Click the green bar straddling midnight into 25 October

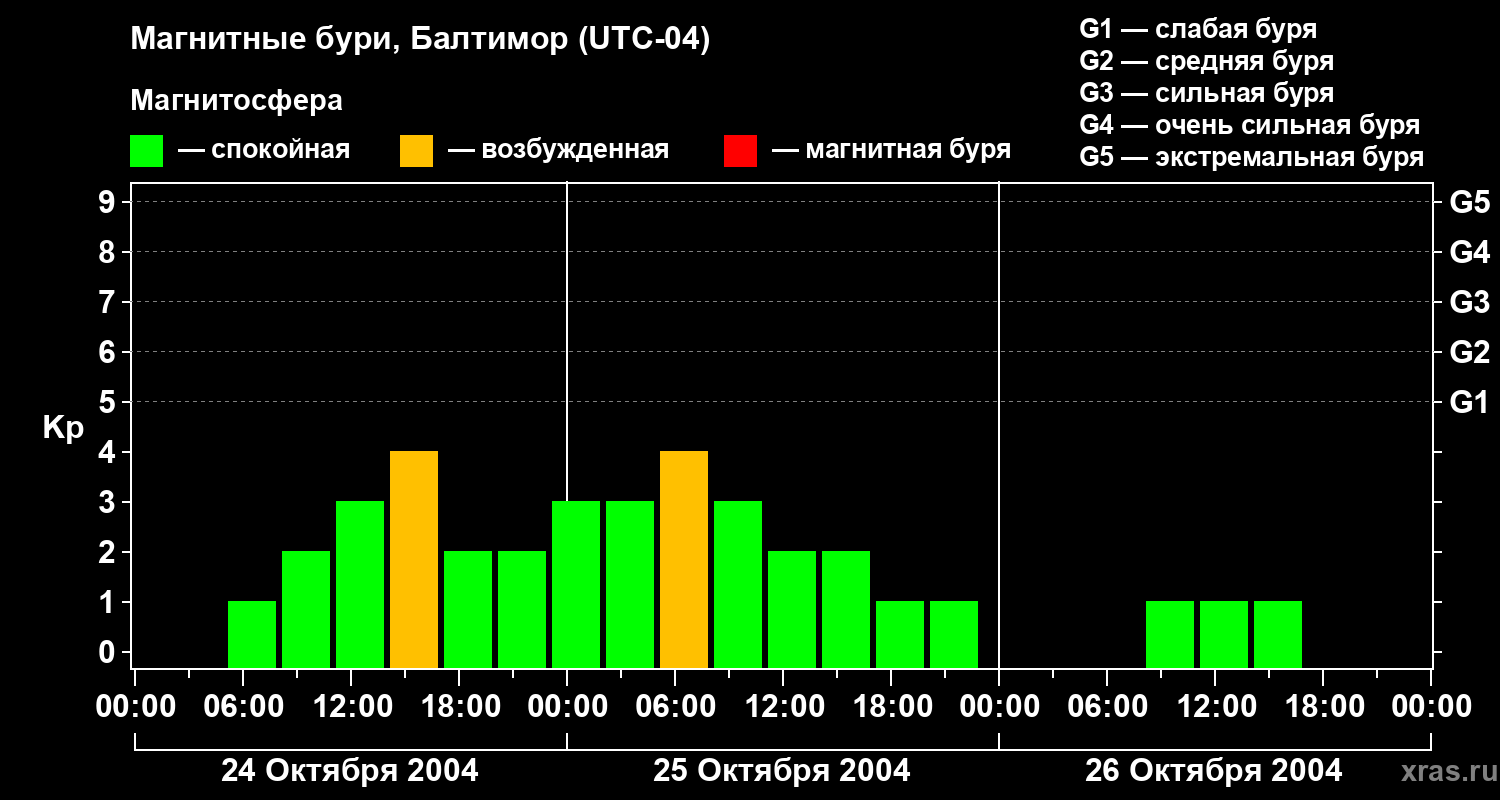(576, 584)
